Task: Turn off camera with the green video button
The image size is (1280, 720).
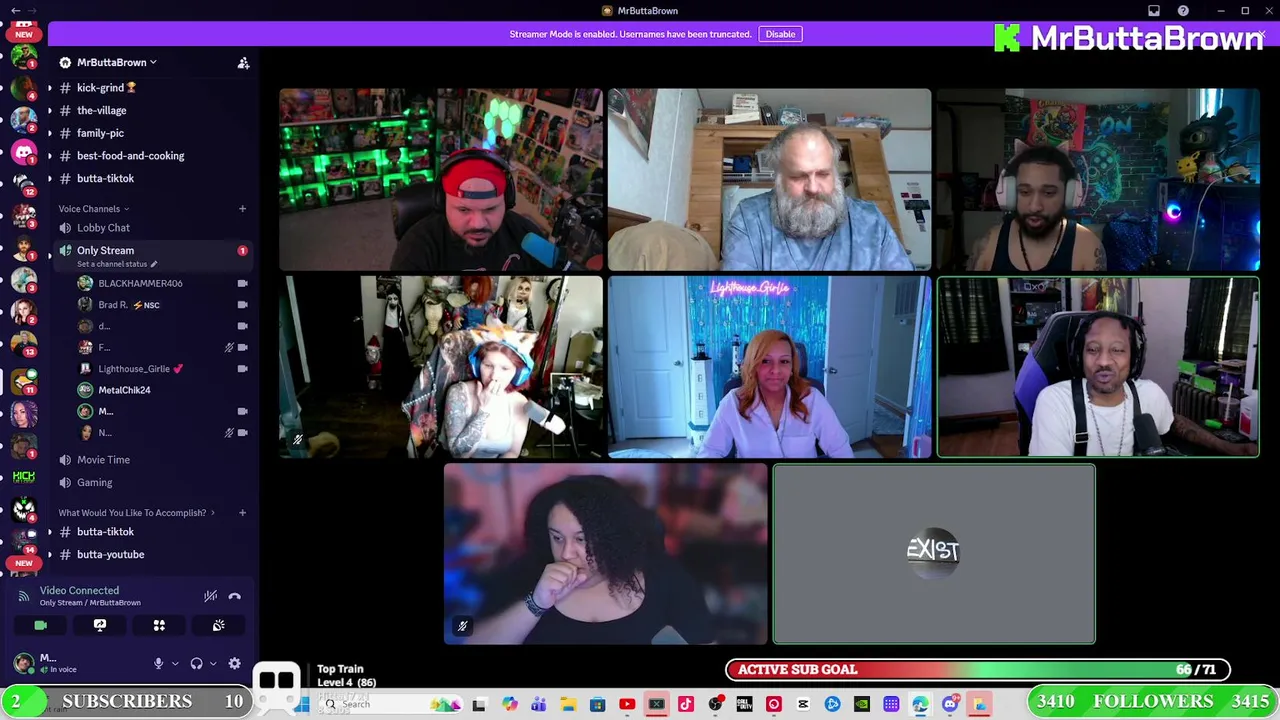Action: click(40, 625)
